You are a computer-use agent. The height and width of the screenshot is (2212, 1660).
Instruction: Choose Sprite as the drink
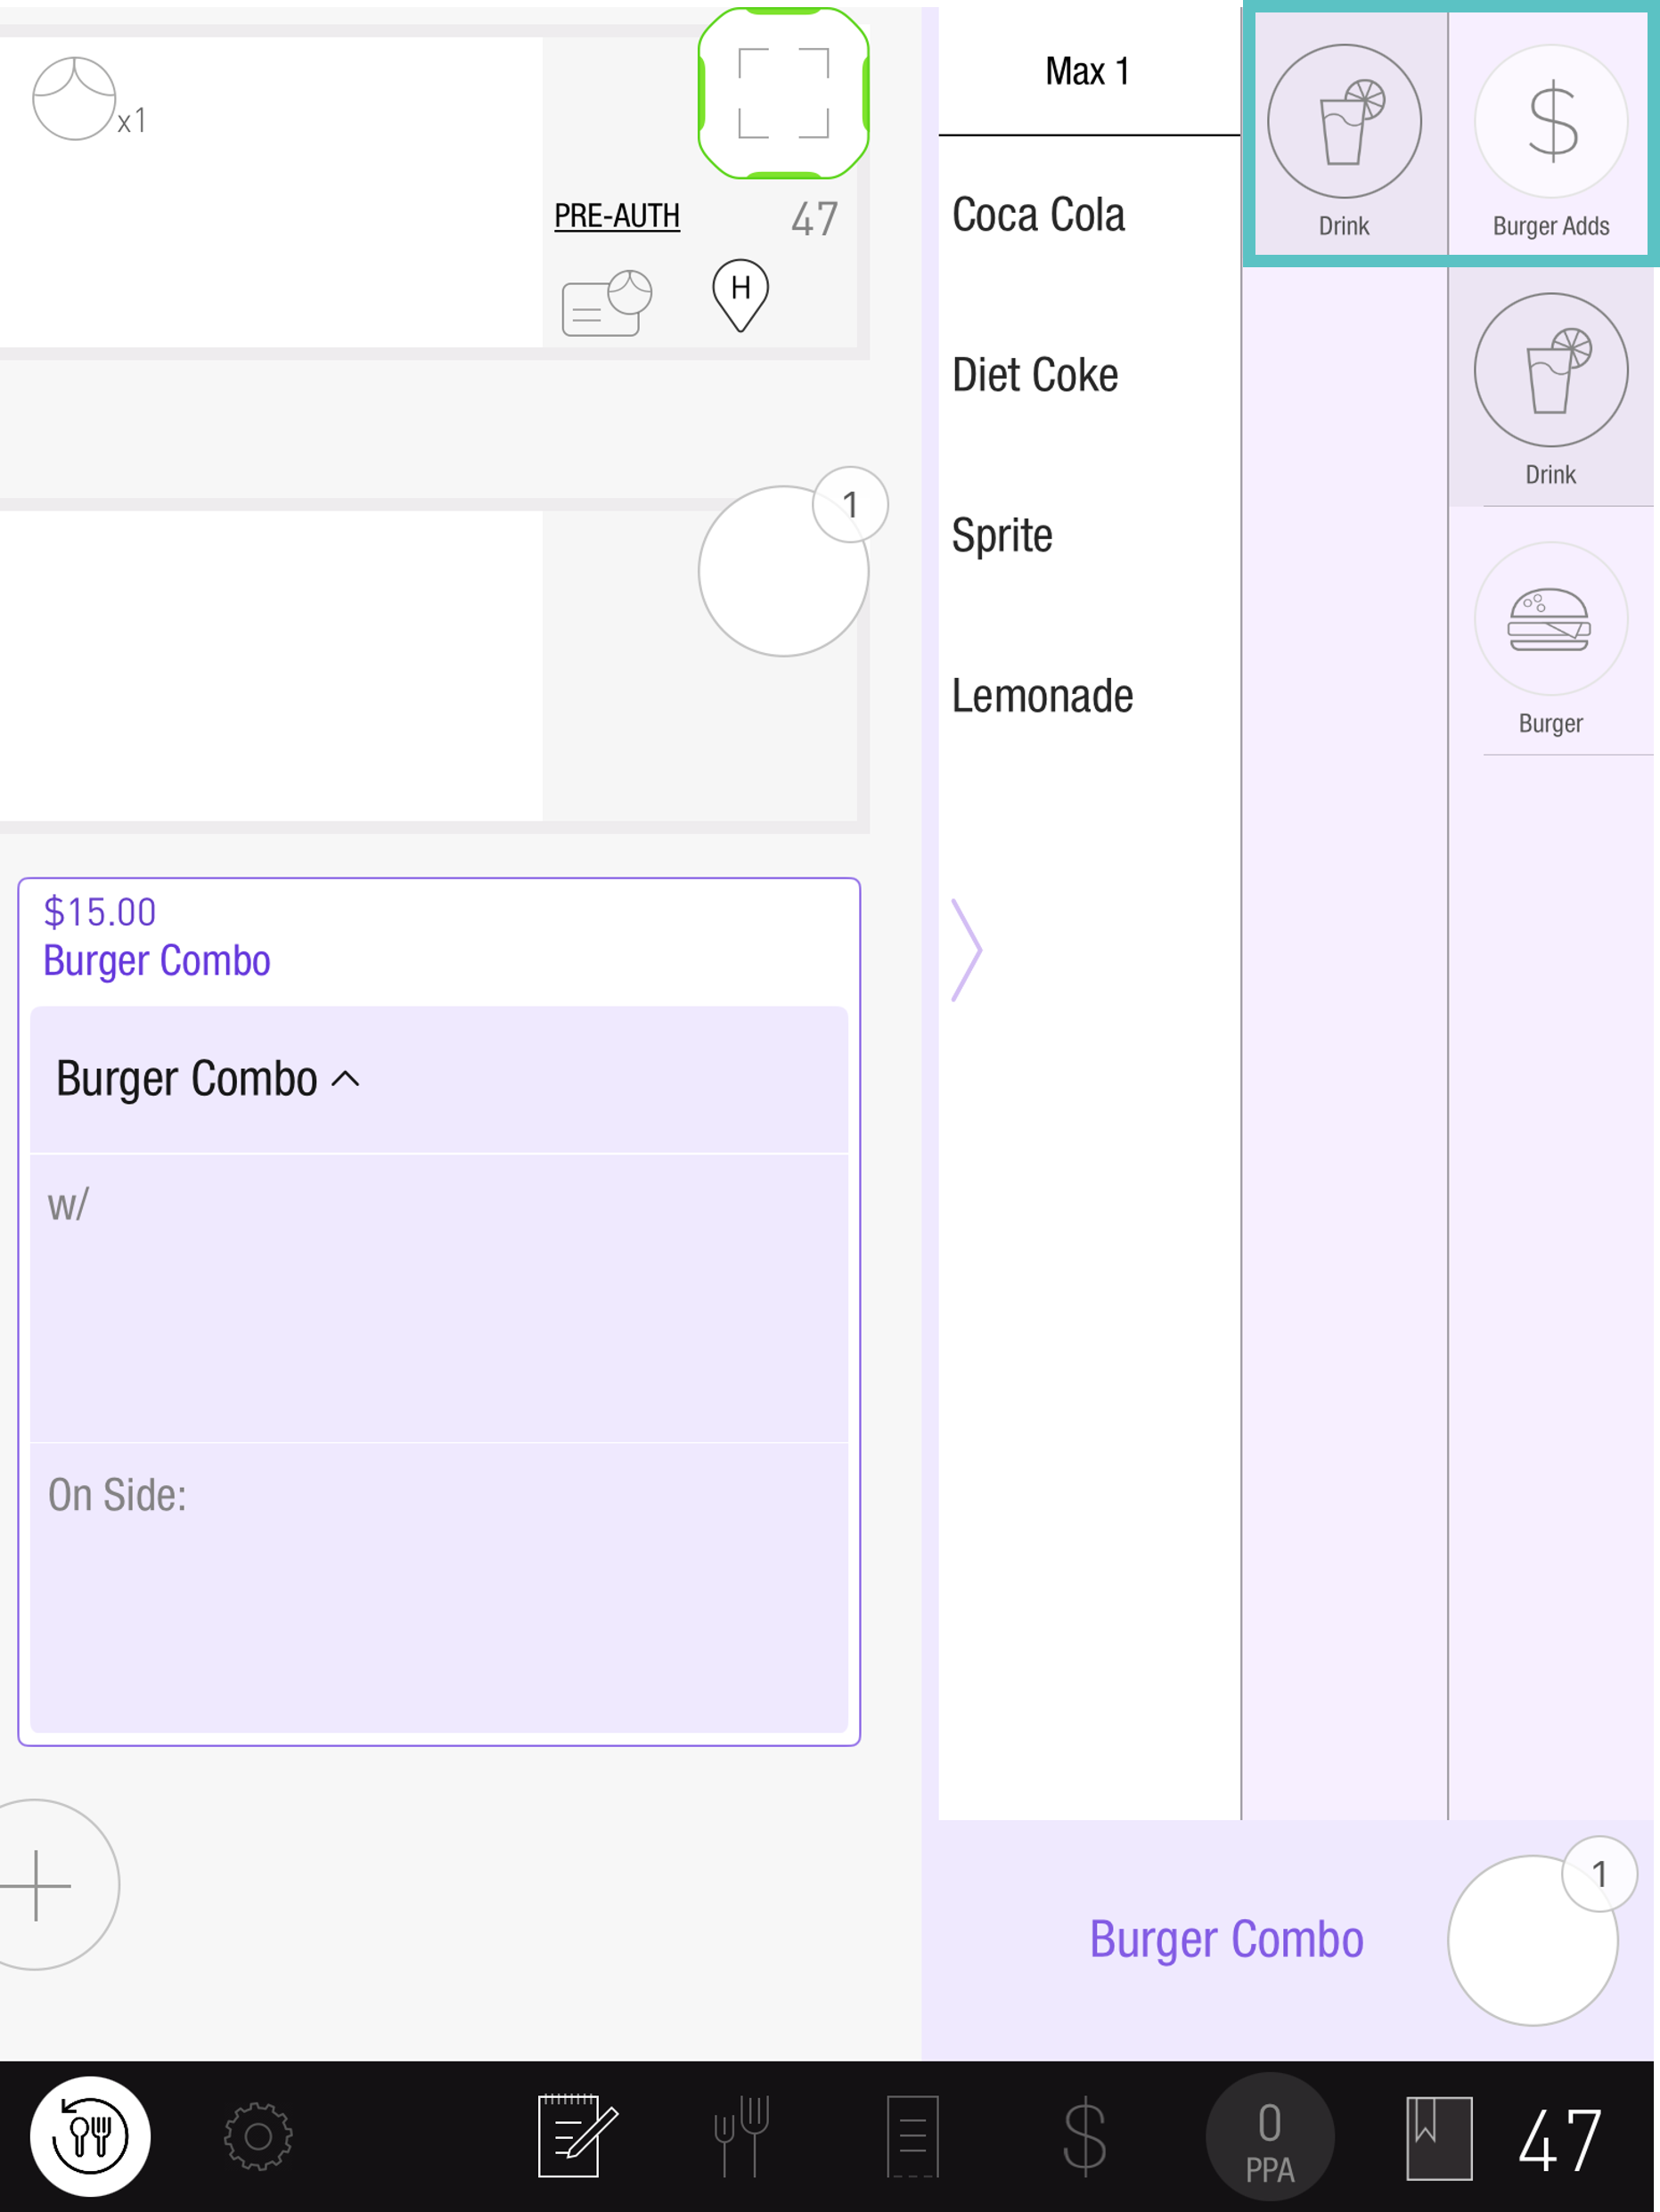click(1002, 536)
